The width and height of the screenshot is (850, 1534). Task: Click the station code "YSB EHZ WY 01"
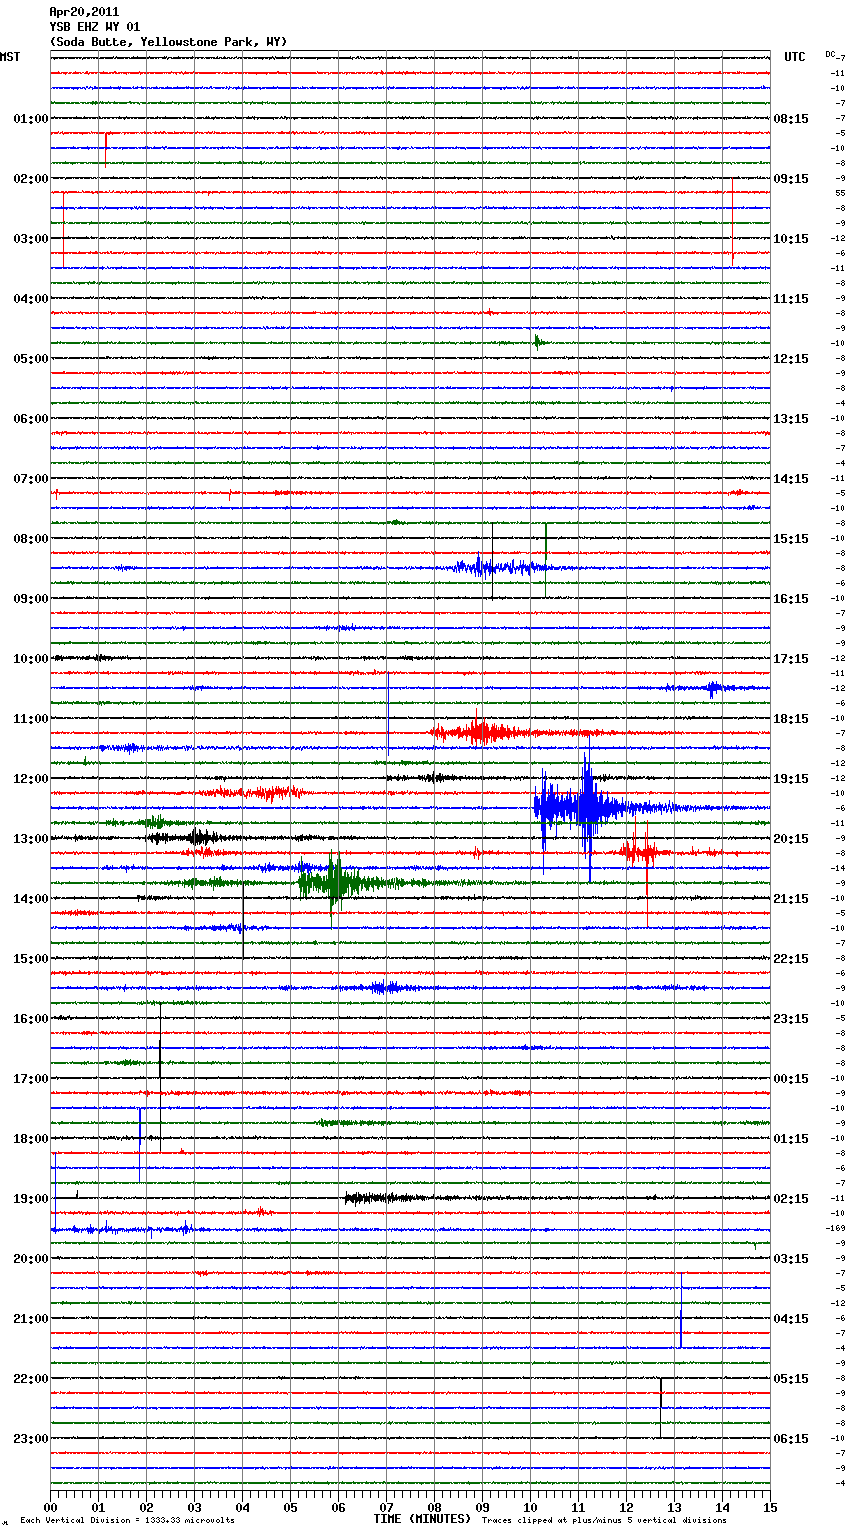[95, 27]
